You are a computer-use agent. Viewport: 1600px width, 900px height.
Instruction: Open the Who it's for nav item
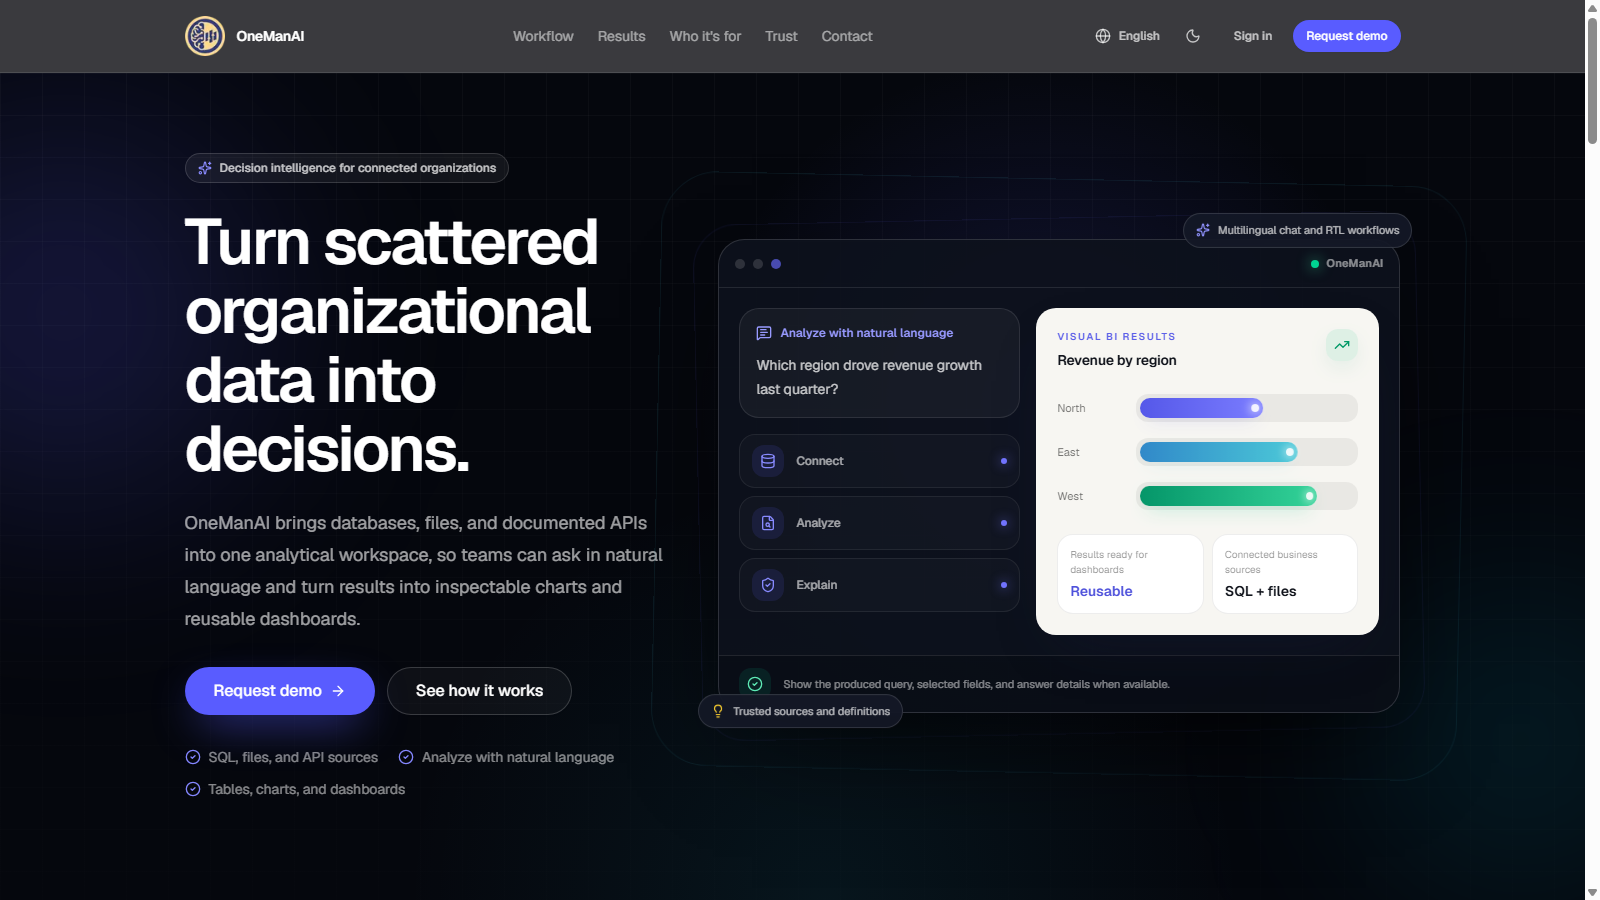coord(705,36)
